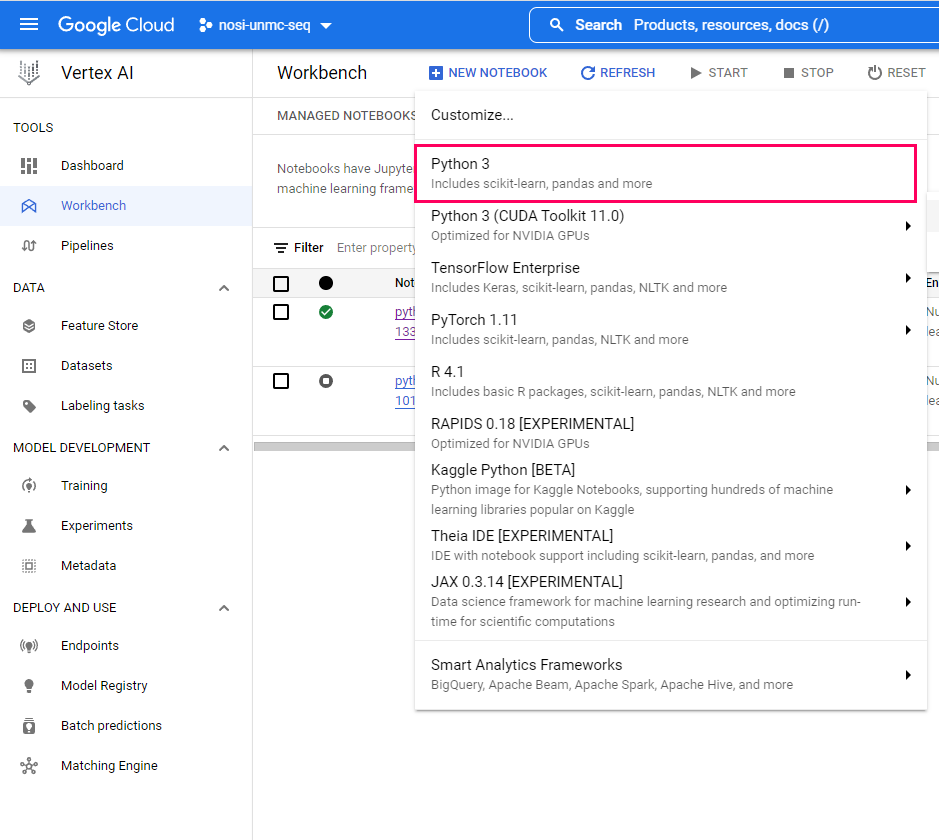Image resolution: width=939 pixels, height=840 pixels.
Task: Click the NEW NOTEBOOK button label
Action: click(498, 72)
